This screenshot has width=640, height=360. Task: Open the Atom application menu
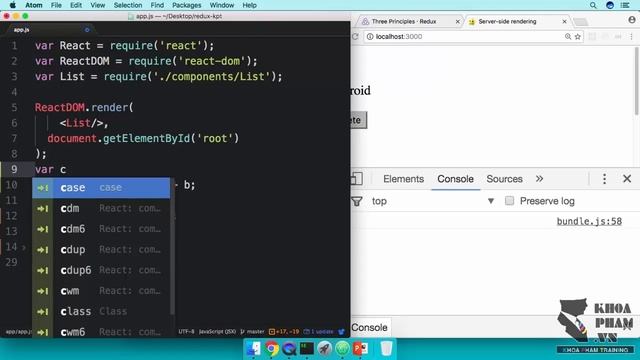(x=34, y=5)
